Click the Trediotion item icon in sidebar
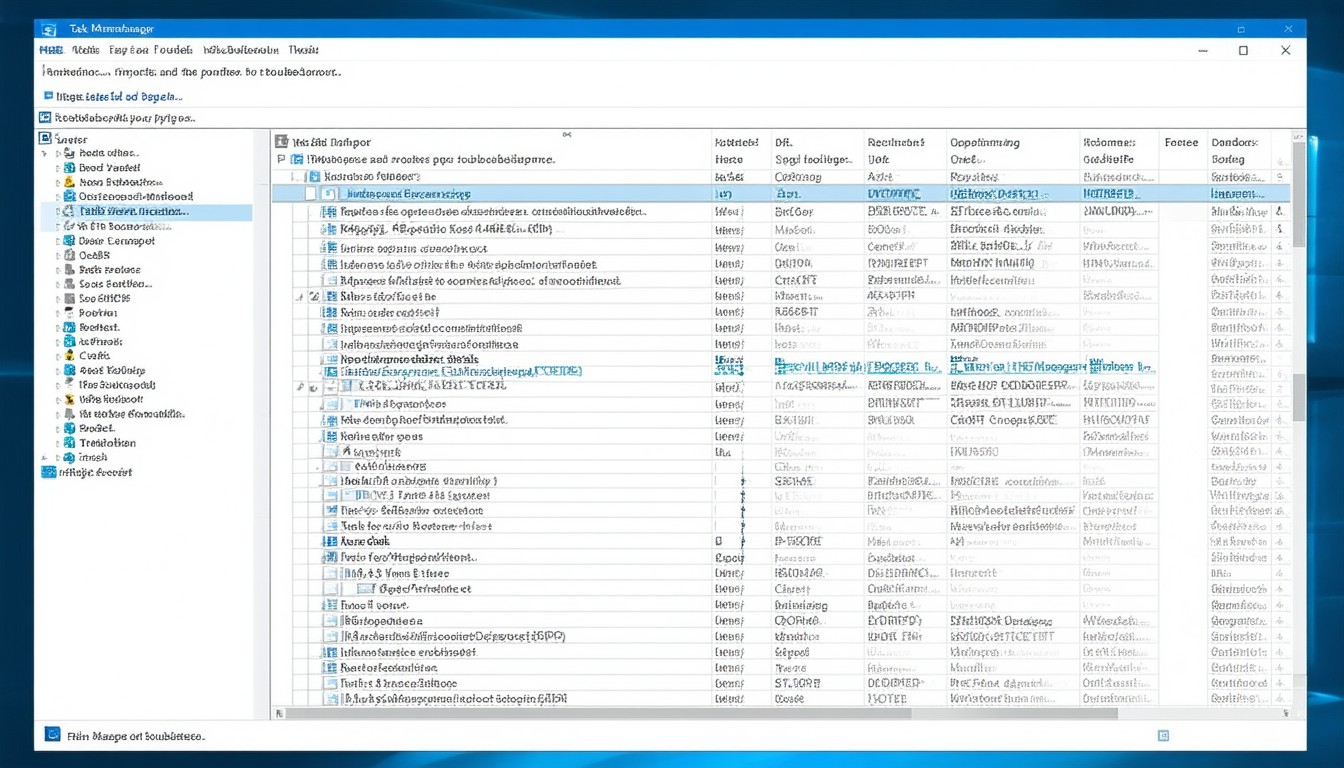 69,442
